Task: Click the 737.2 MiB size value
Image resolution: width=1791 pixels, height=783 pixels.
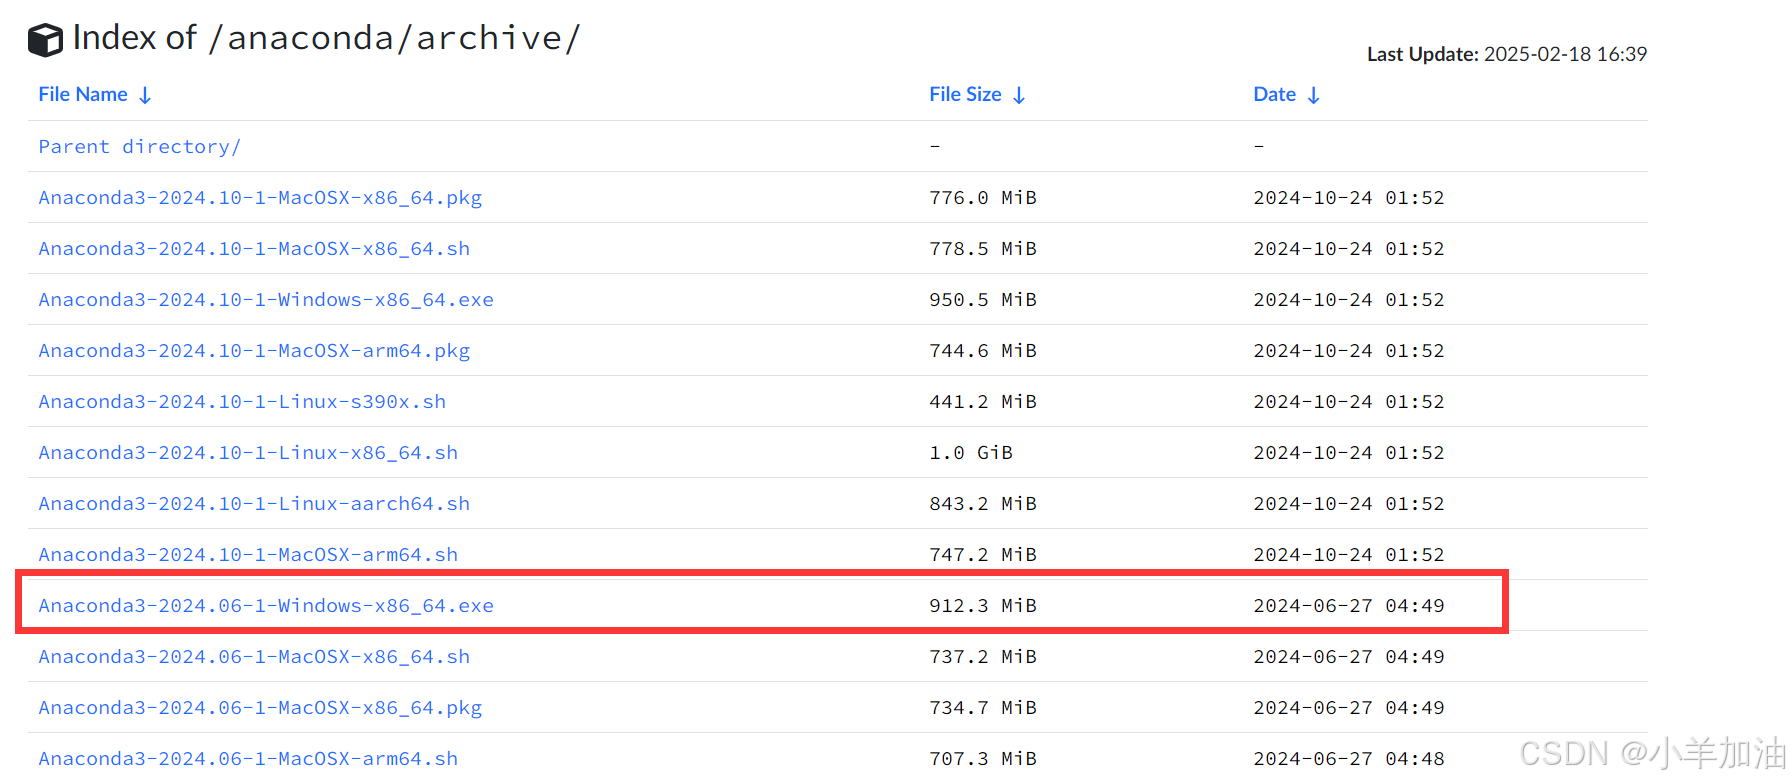Action: click(983, 657)
